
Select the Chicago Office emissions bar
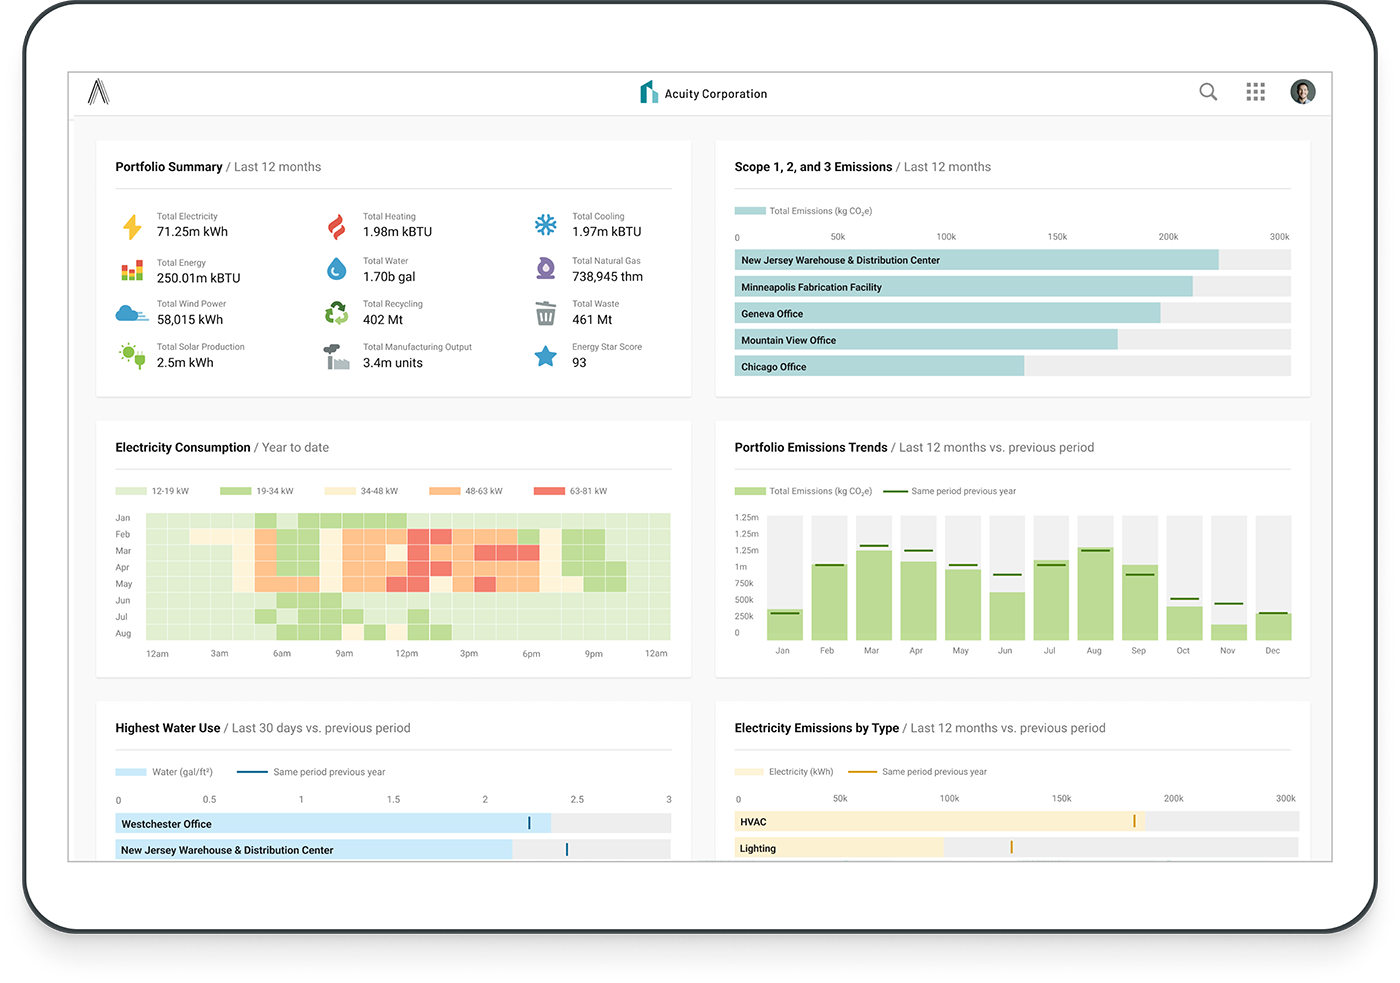pos(879,367)
